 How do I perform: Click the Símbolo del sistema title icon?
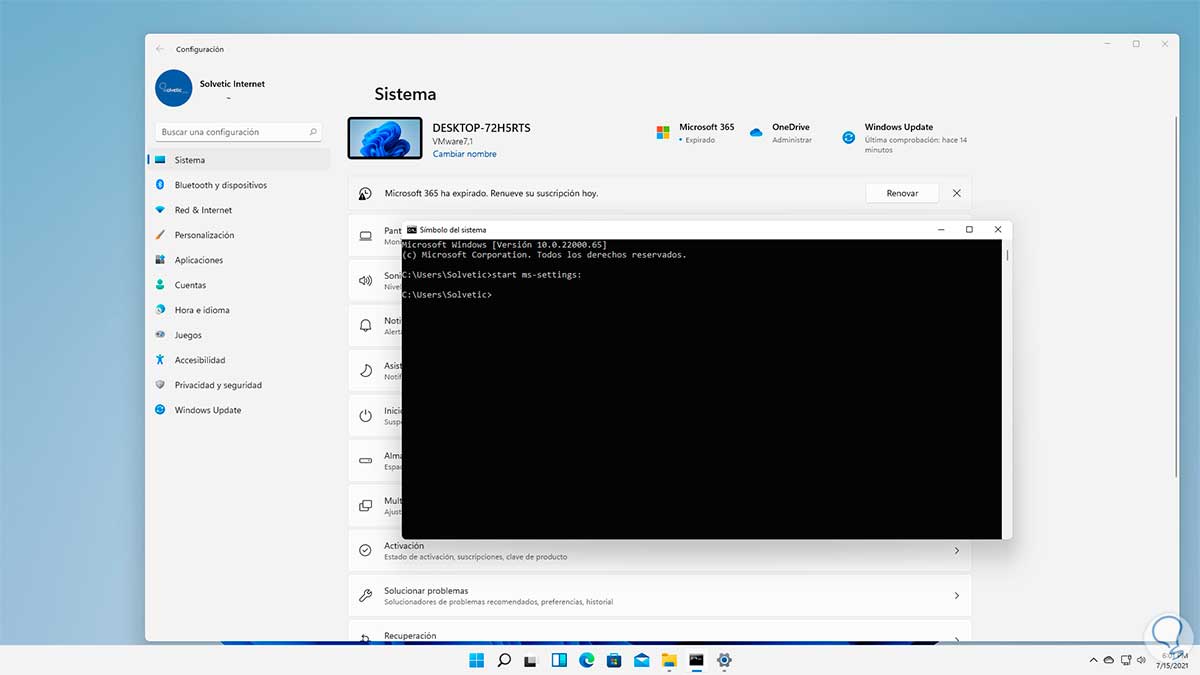(x=412, y=230)
